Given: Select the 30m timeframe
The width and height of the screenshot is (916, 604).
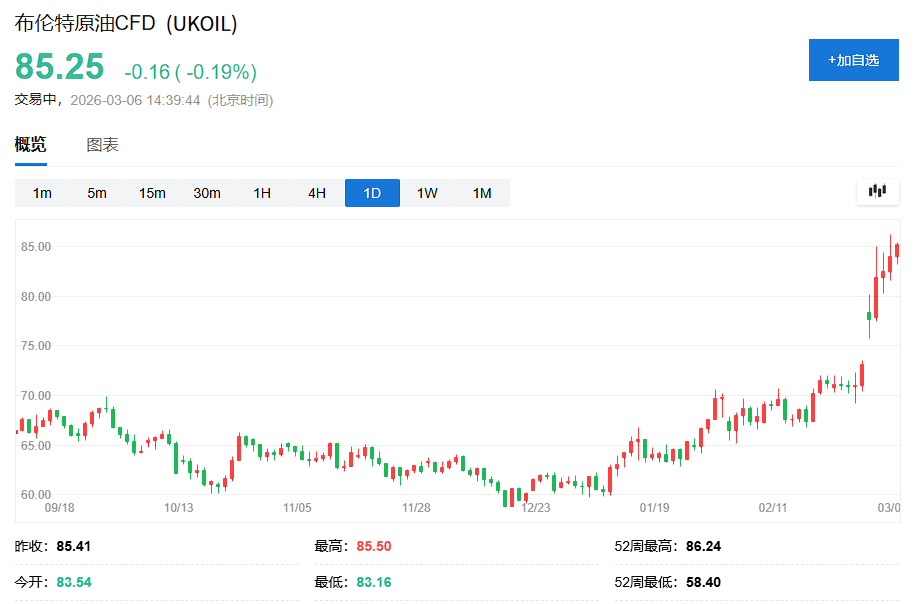Looking at the screenshot, I should point(207,194).
